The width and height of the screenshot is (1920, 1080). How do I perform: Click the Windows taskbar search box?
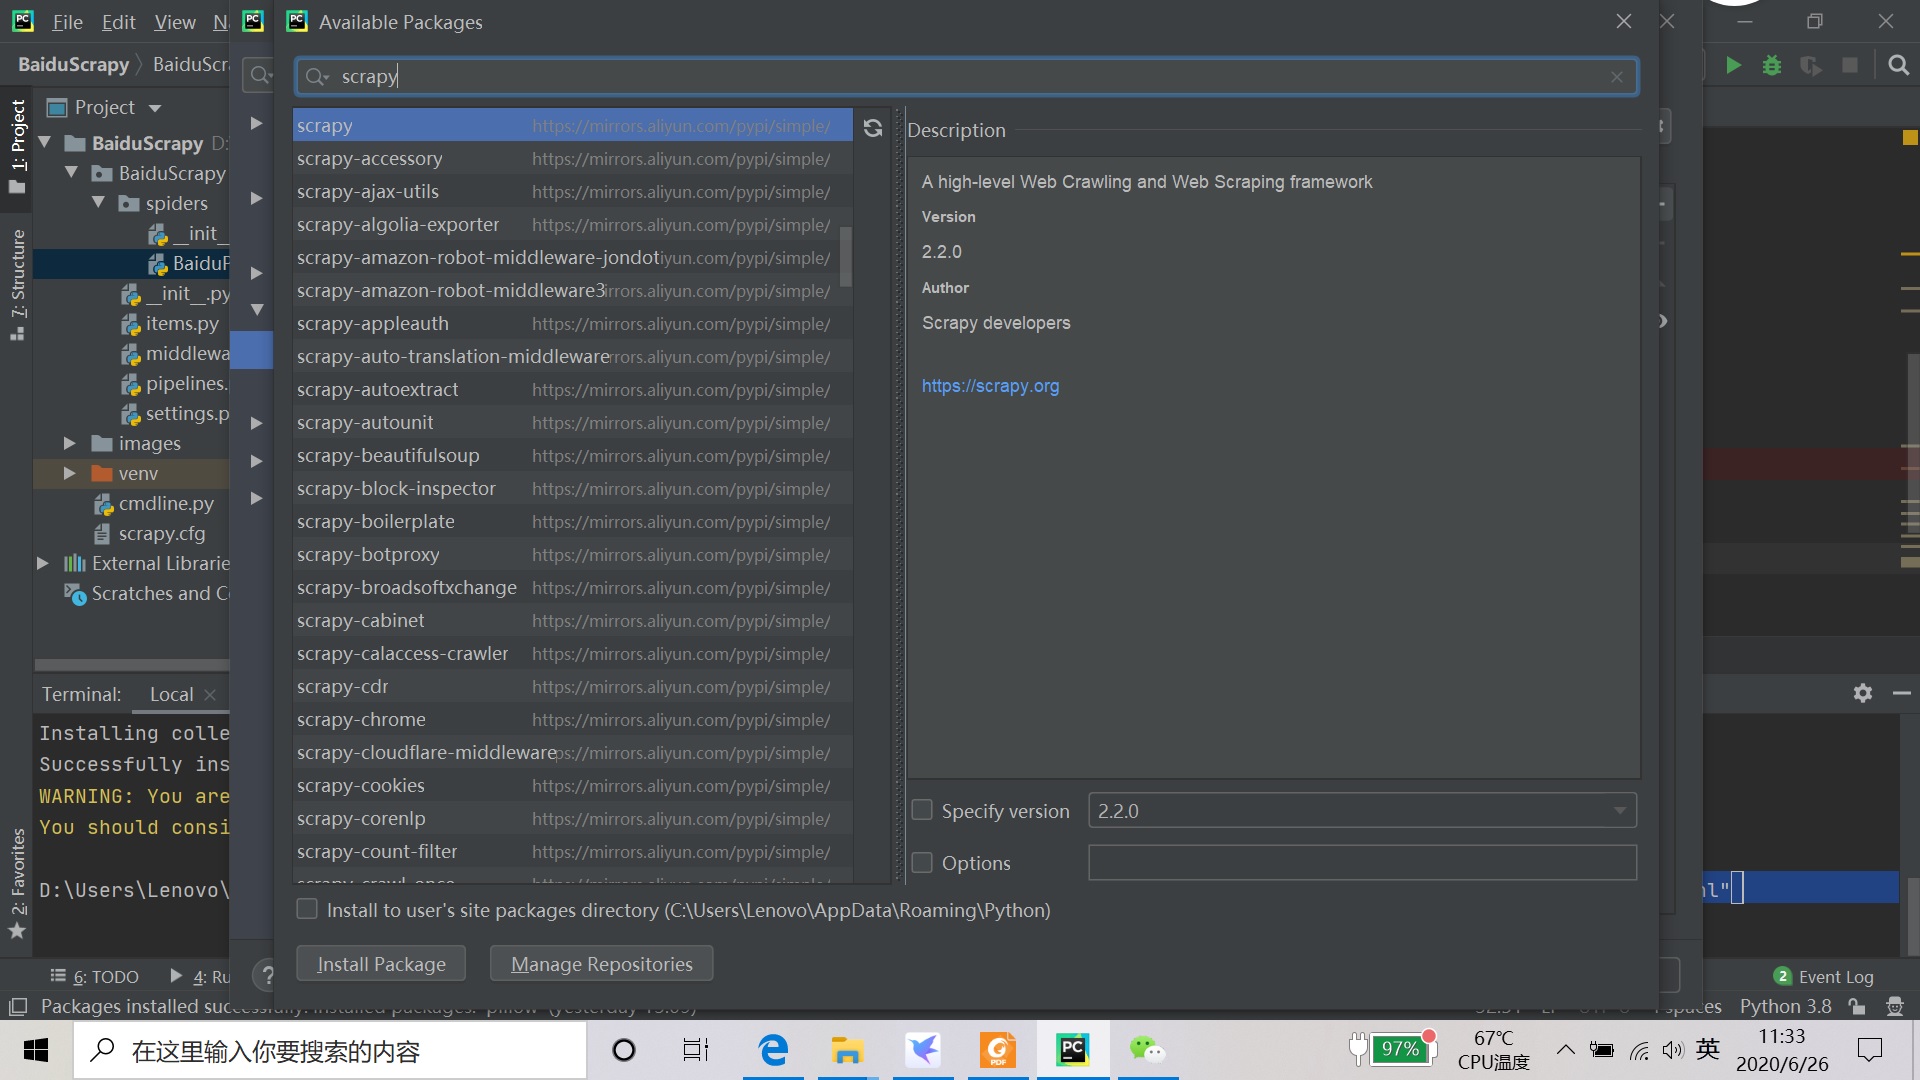tap(330, 1050)
